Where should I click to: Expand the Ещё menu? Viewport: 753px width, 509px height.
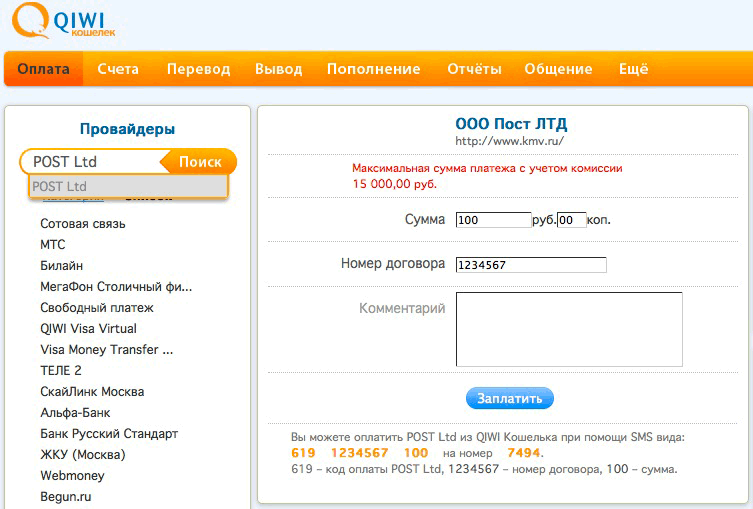click(633, 69)
